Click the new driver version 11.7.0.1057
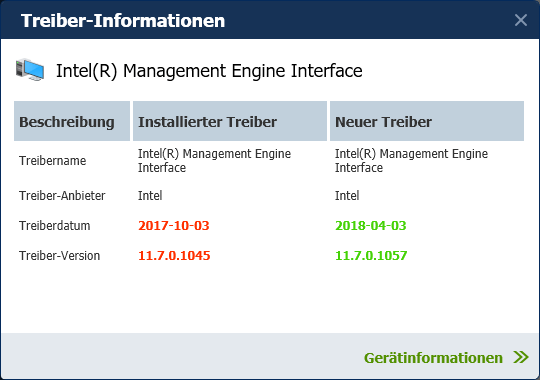 click(x=371, y=256)
